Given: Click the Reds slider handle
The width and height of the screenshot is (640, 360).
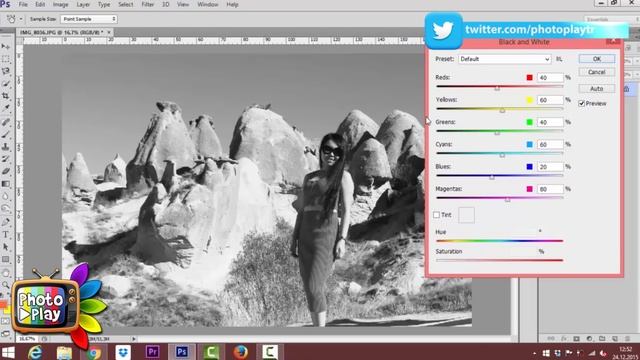Looking at the screenshot, I should (x=497, y=88).
